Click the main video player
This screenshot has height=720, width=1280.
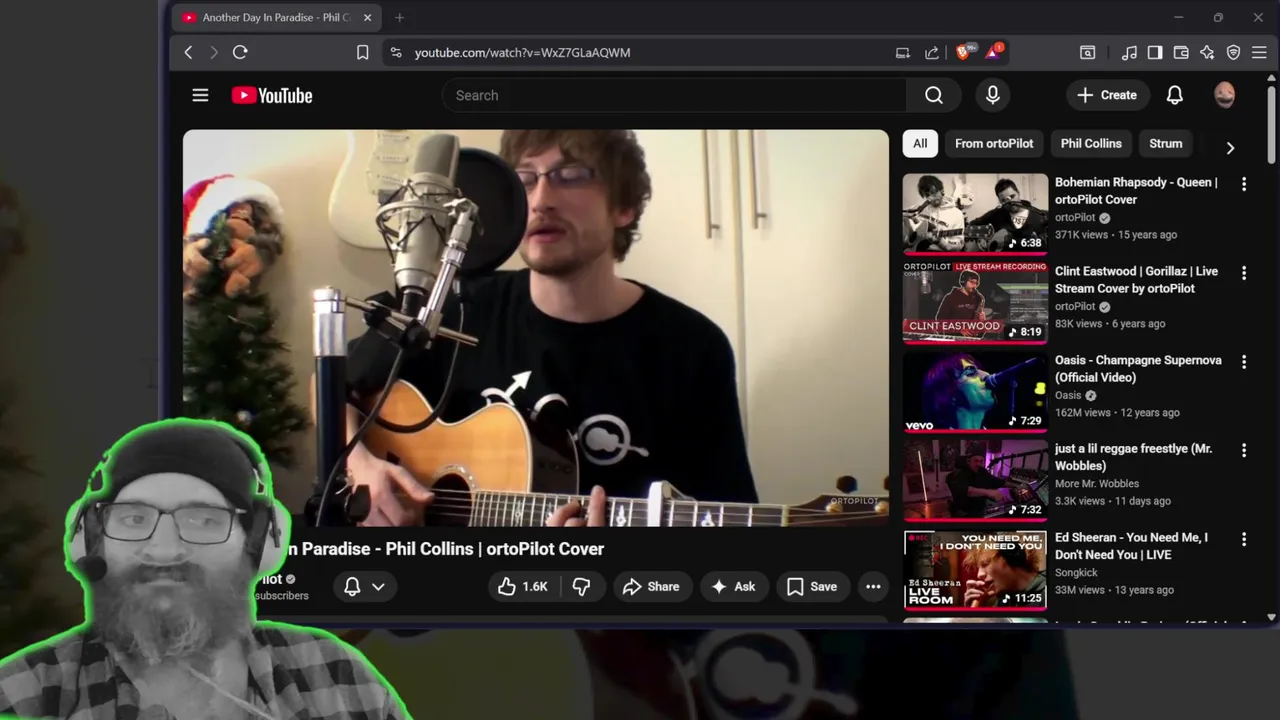(535, 328)
